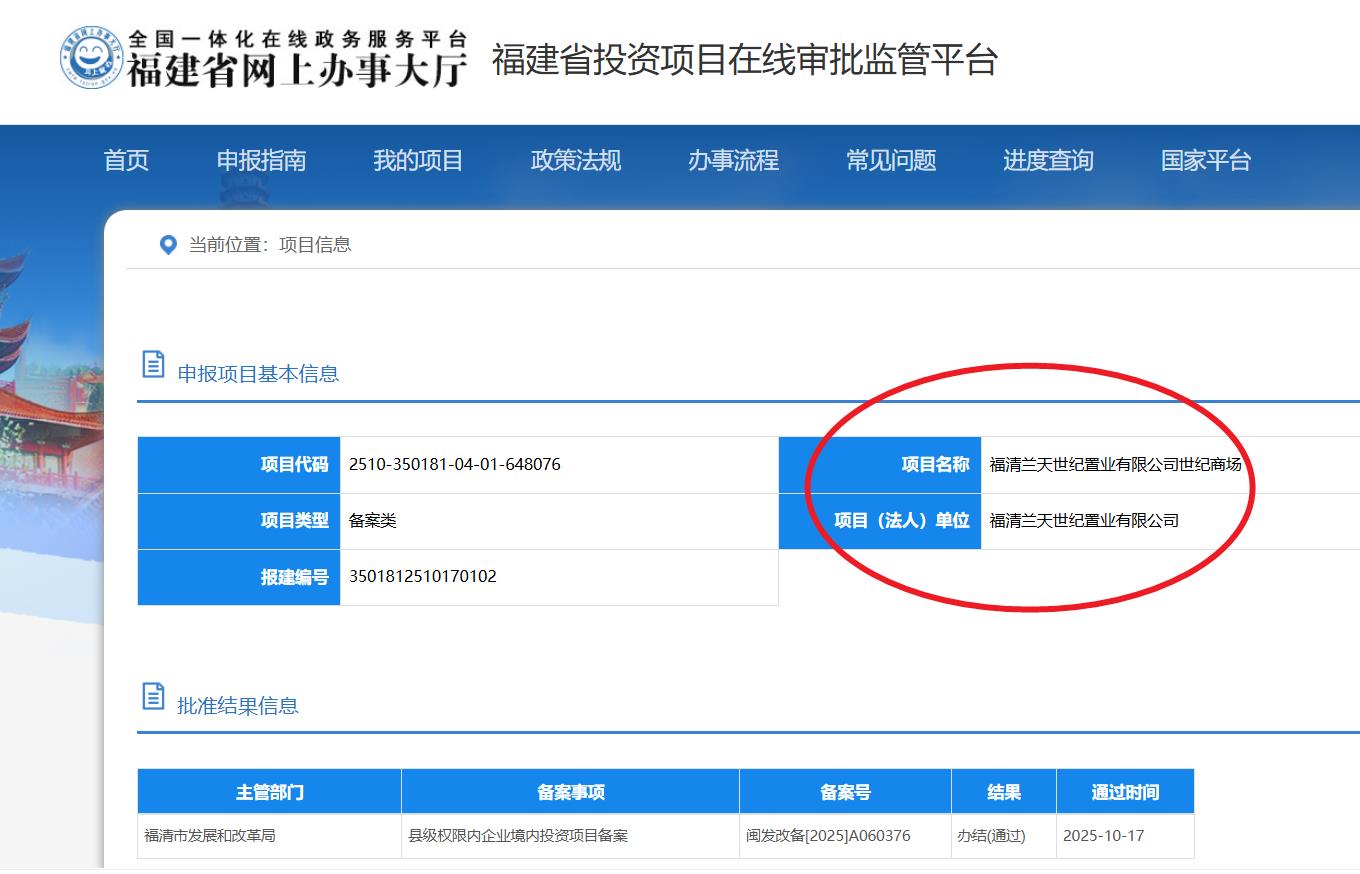Screen dimensions: 1360x874
Task: Click the document icon beside 批准结果信息
Action: 153,697
